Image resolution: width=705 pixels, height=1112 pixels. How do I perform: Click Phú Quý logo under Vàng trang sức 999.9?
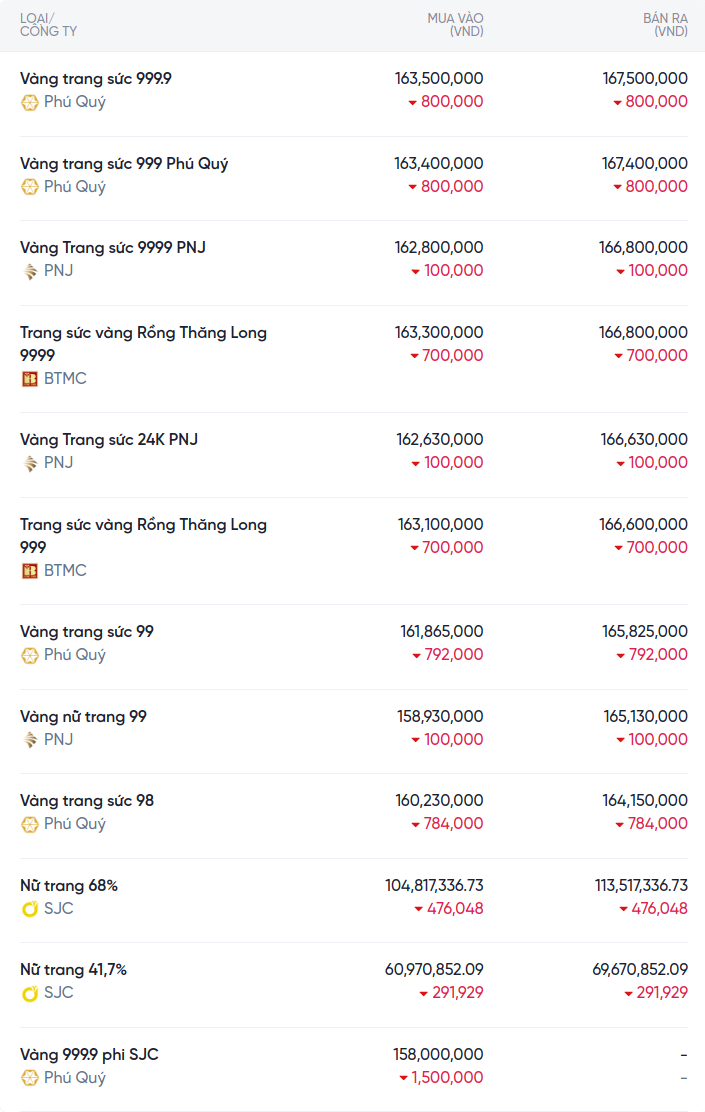(30, 102)
